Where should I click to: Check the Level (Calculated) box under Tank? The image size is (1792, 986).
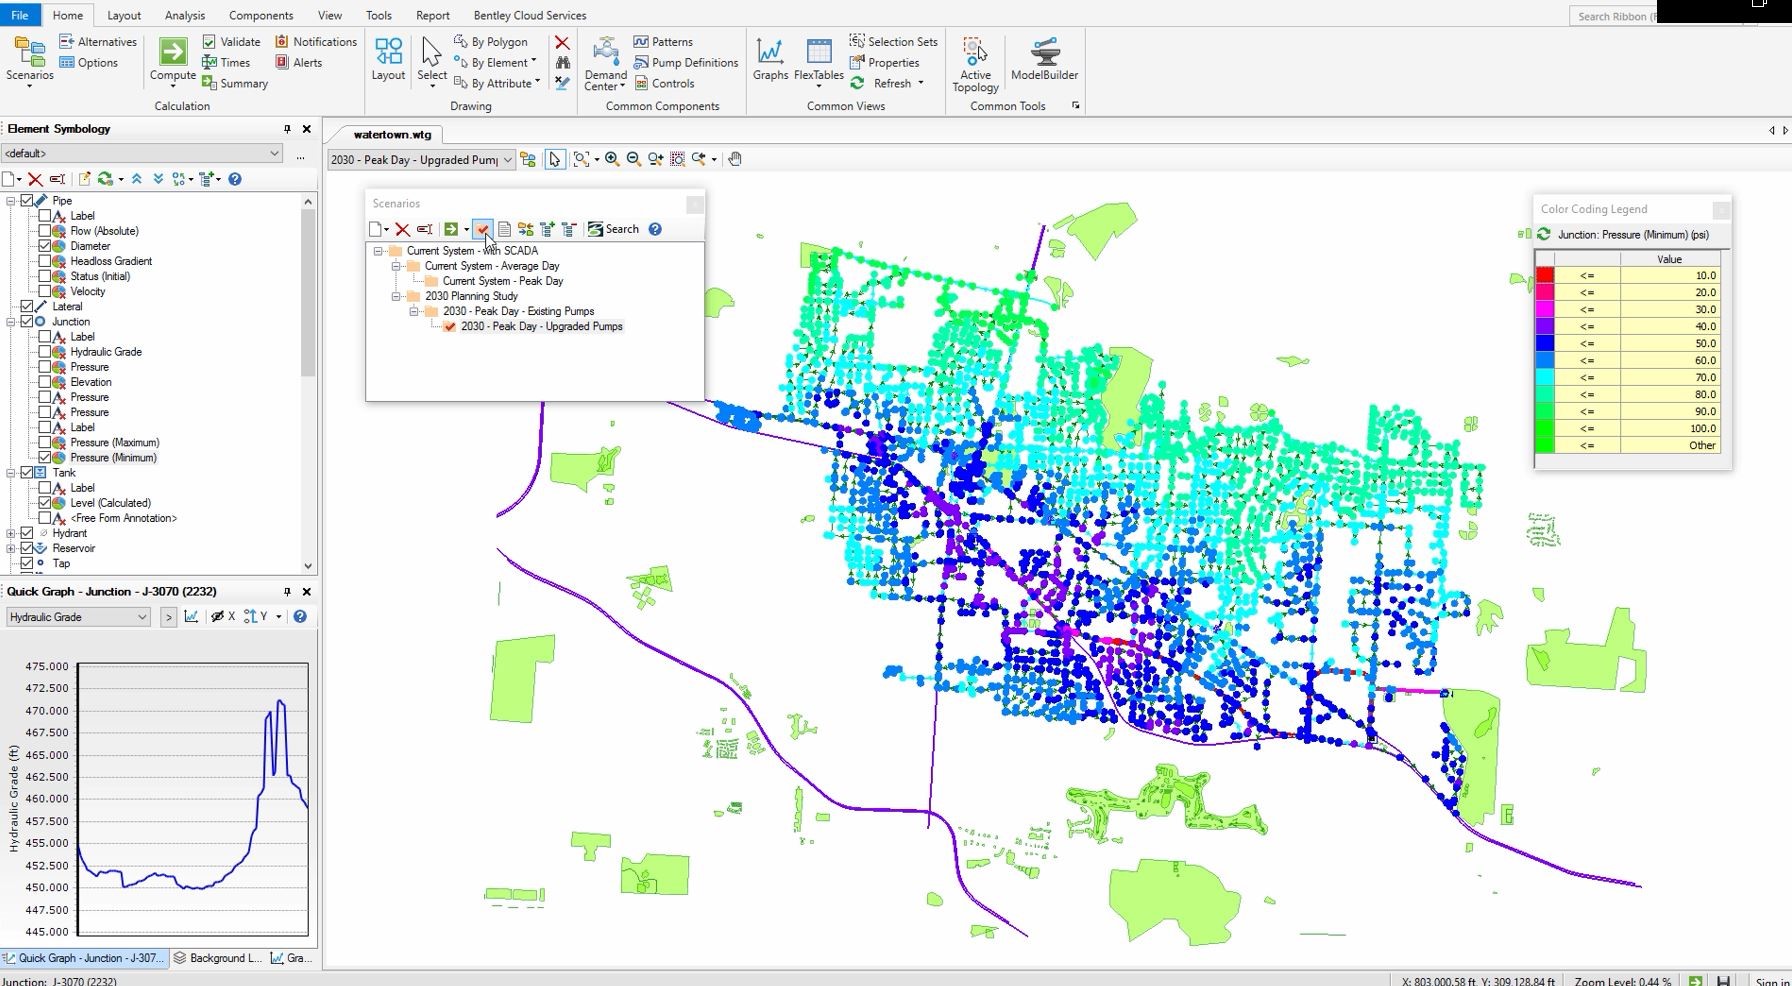[45, 502]
